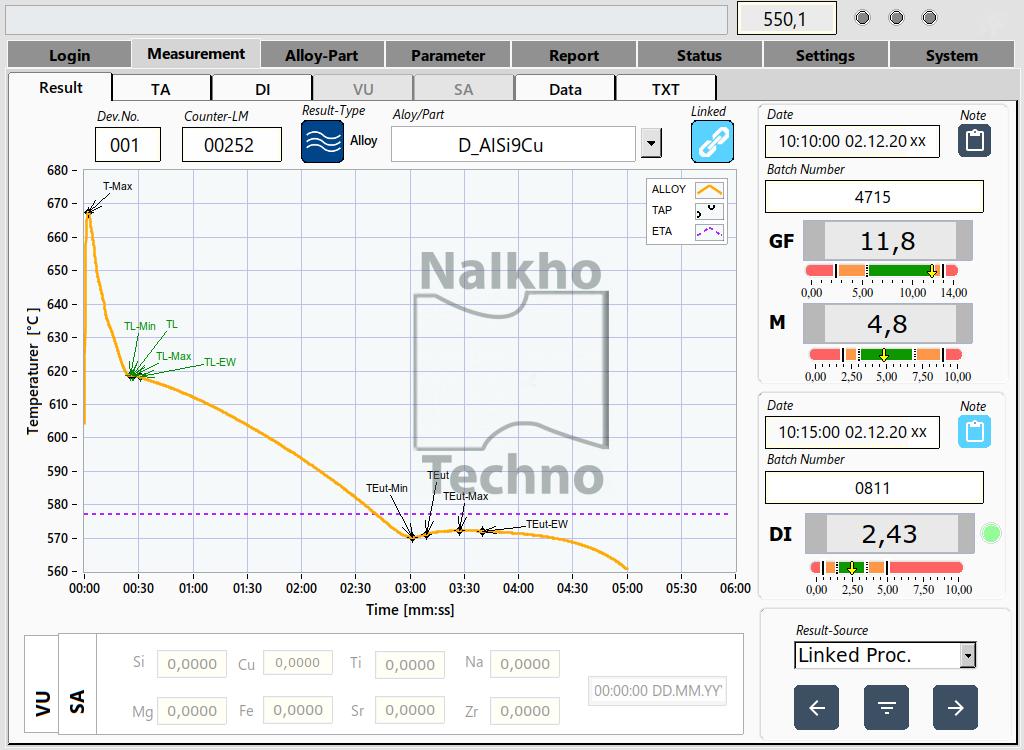1024x750 pixels.
Task: Open the Note clipboard beside the 10:10:00 date
Action: (974, 140)
